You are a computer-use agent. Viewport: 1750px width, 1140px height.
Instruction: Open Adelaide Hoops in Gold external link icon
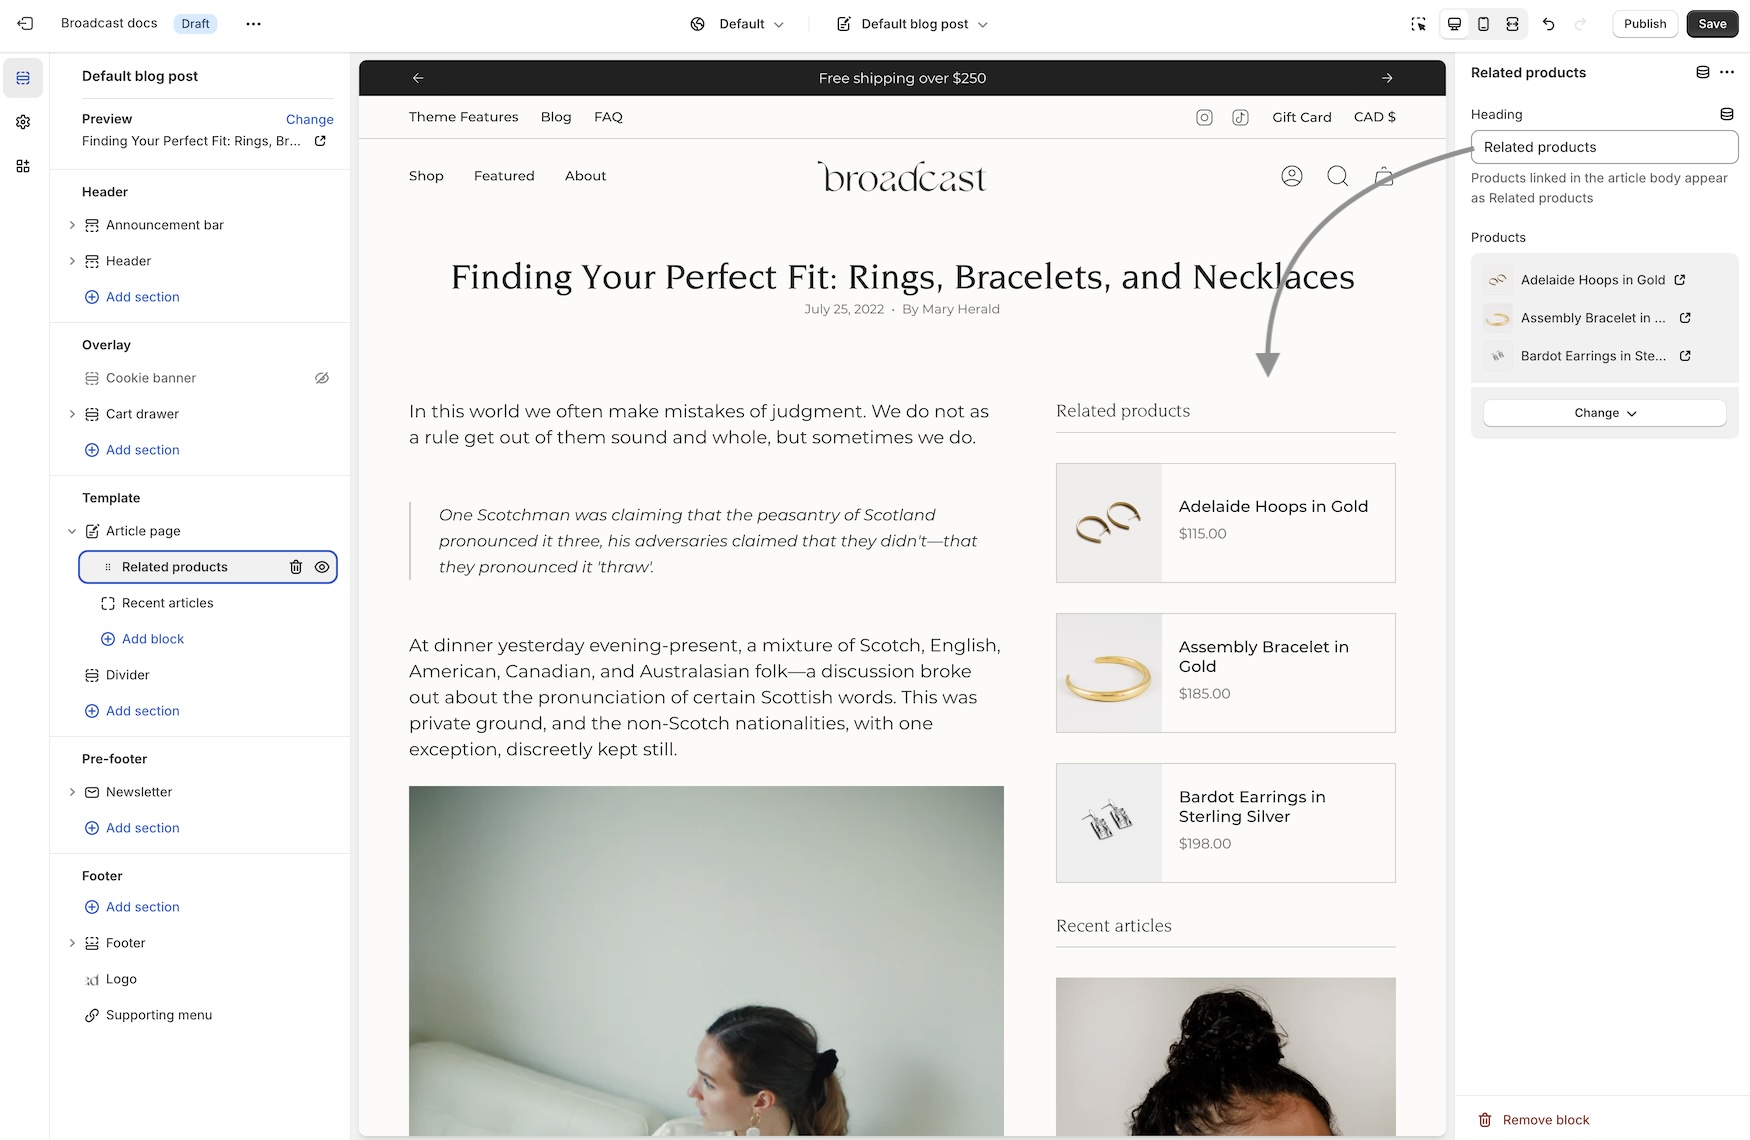coord(1680,280)
